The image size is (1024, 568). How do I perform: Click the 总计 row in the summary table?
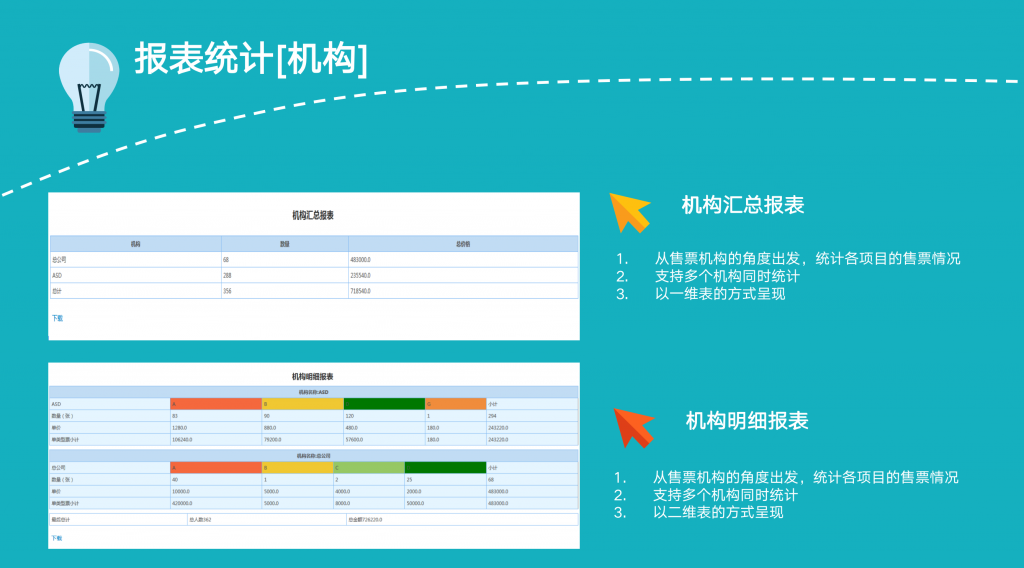(x=136, y=291)
